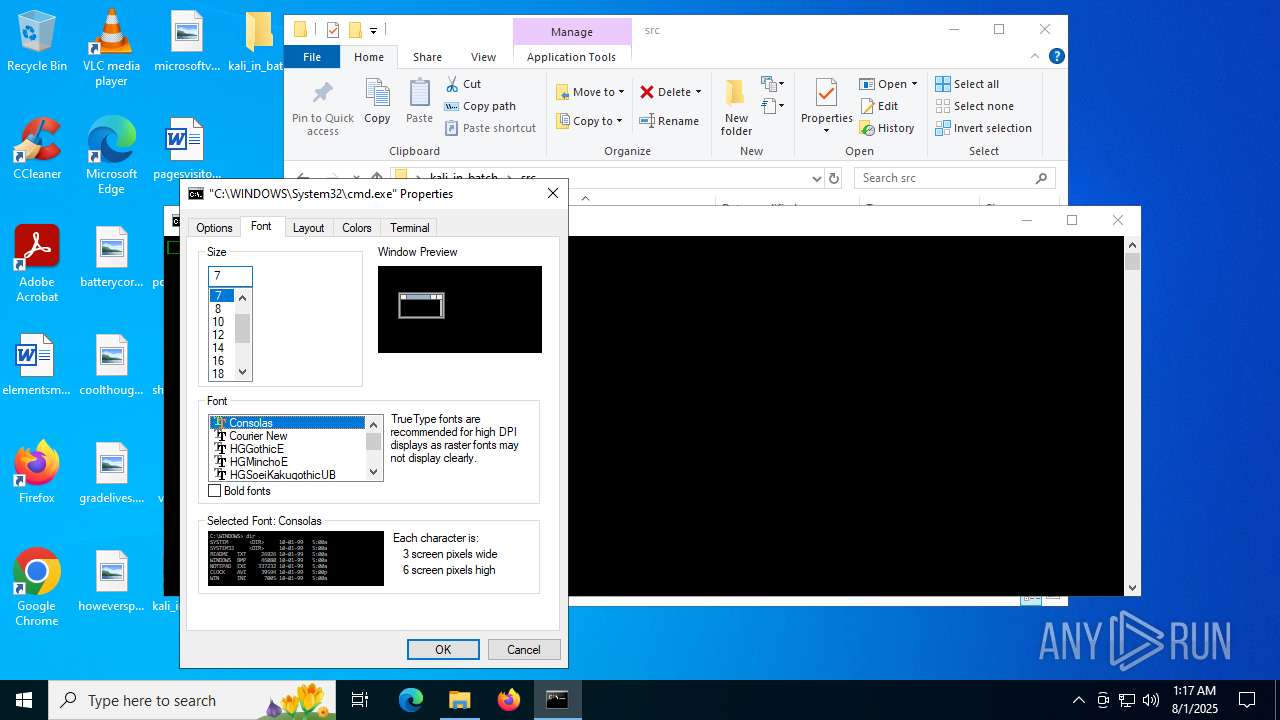
Task: Expand the Delete dropdown arrow
Action: (x=698, y=92)
